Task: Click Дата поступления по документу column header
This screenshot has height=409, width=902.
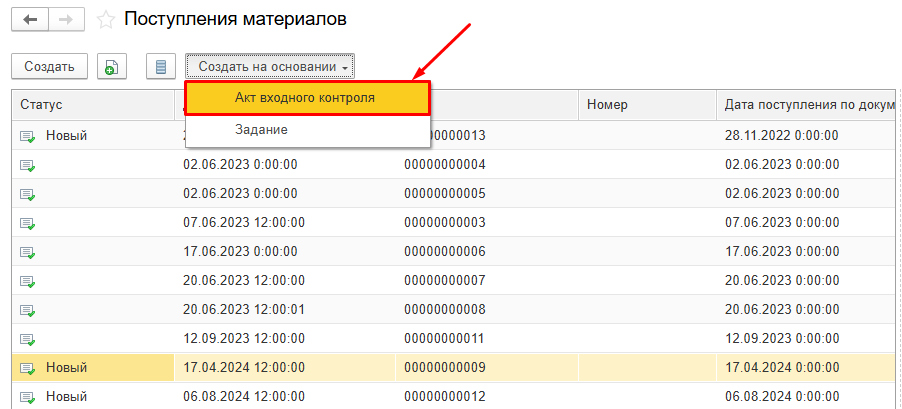Action: coord(805,104)
